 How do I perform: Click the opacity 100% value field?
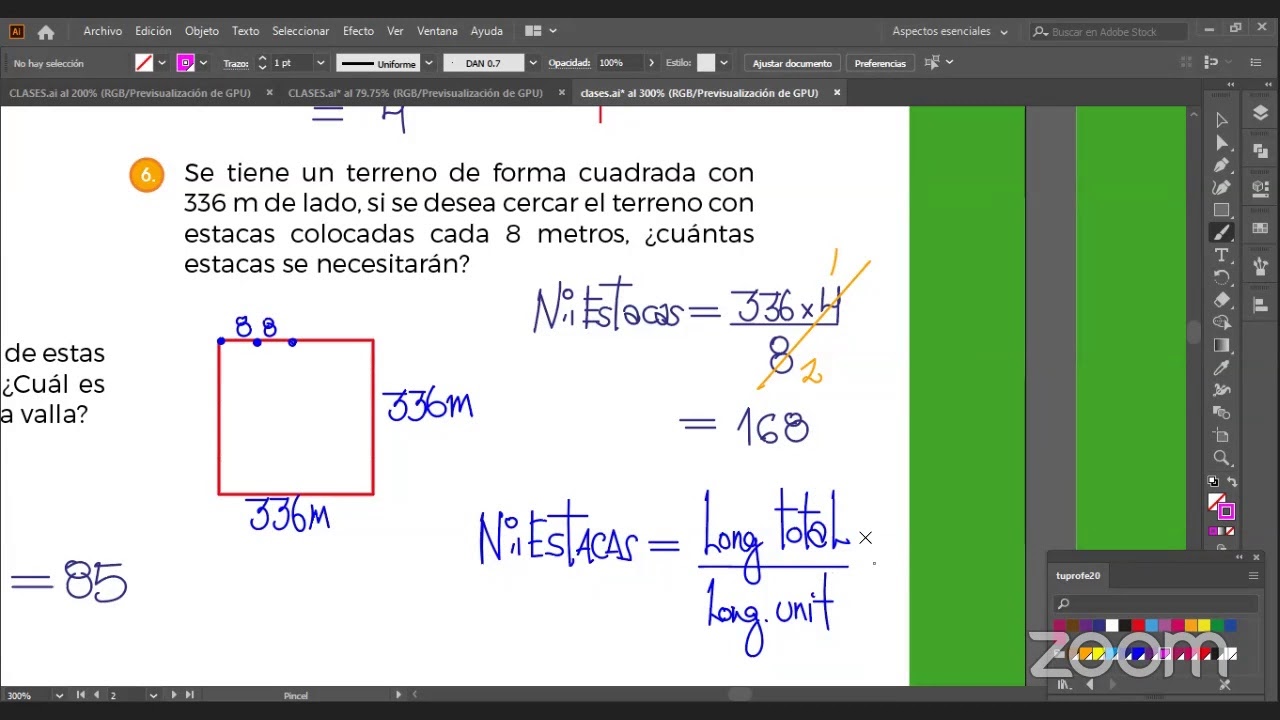[620, 63]
